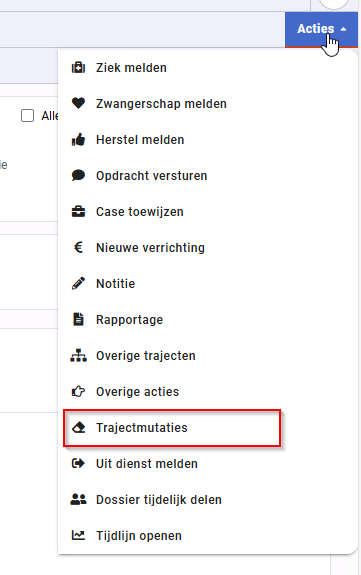Click the euro sign icon for Nieuwe verrichting

[x=78, y=248]
